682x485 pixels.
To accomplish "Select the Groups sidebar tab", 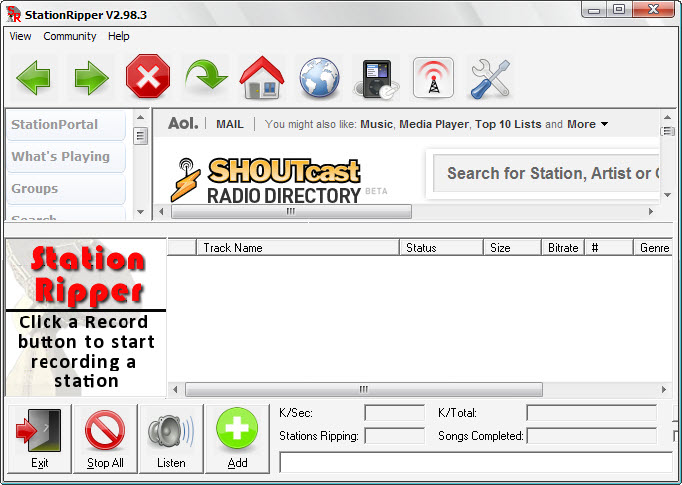I will (x=66, y=189).
